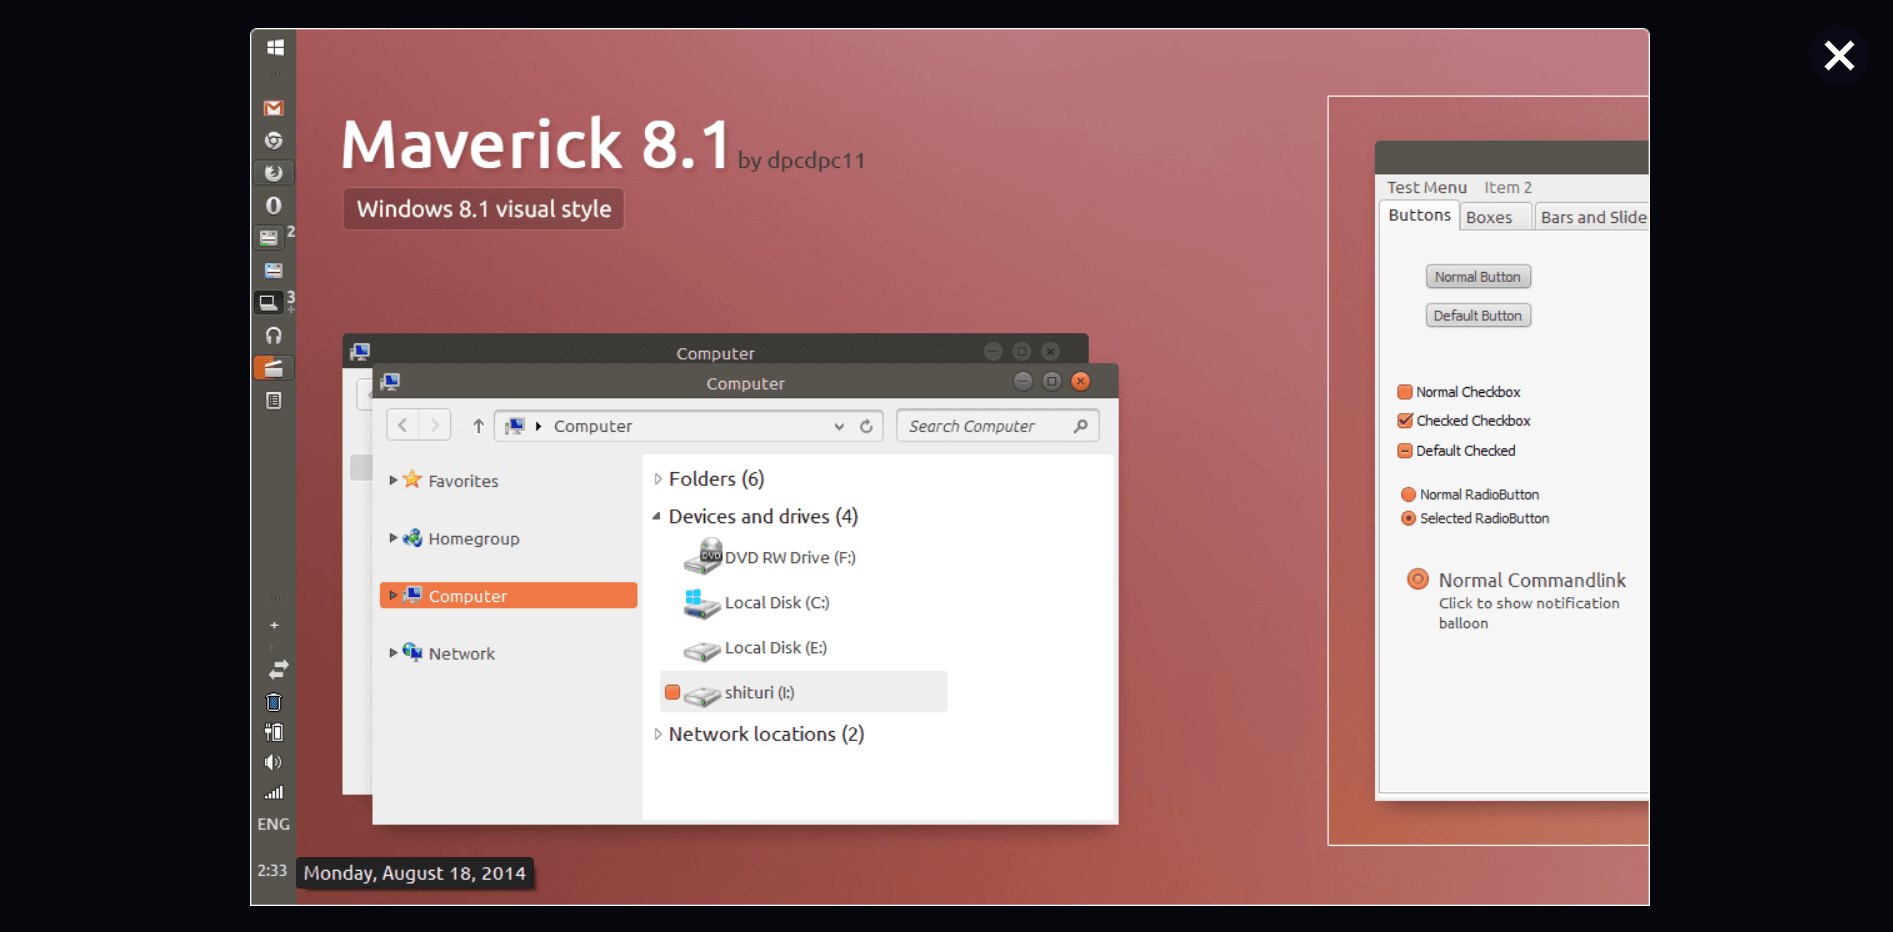This screenshot has height=932, width=1893.
Task: Focus the Search Computer field
Action: 998,426
